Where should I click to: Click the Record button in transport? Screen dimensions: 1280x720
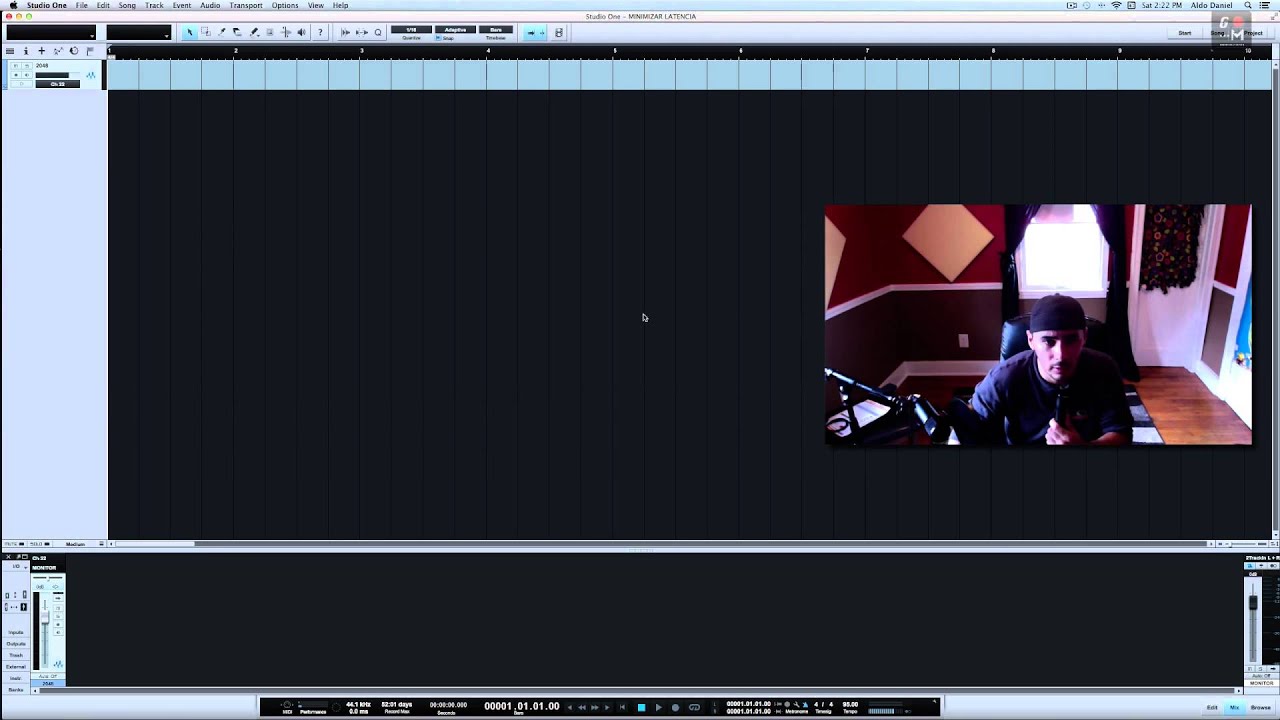click(x=675, y=707)
